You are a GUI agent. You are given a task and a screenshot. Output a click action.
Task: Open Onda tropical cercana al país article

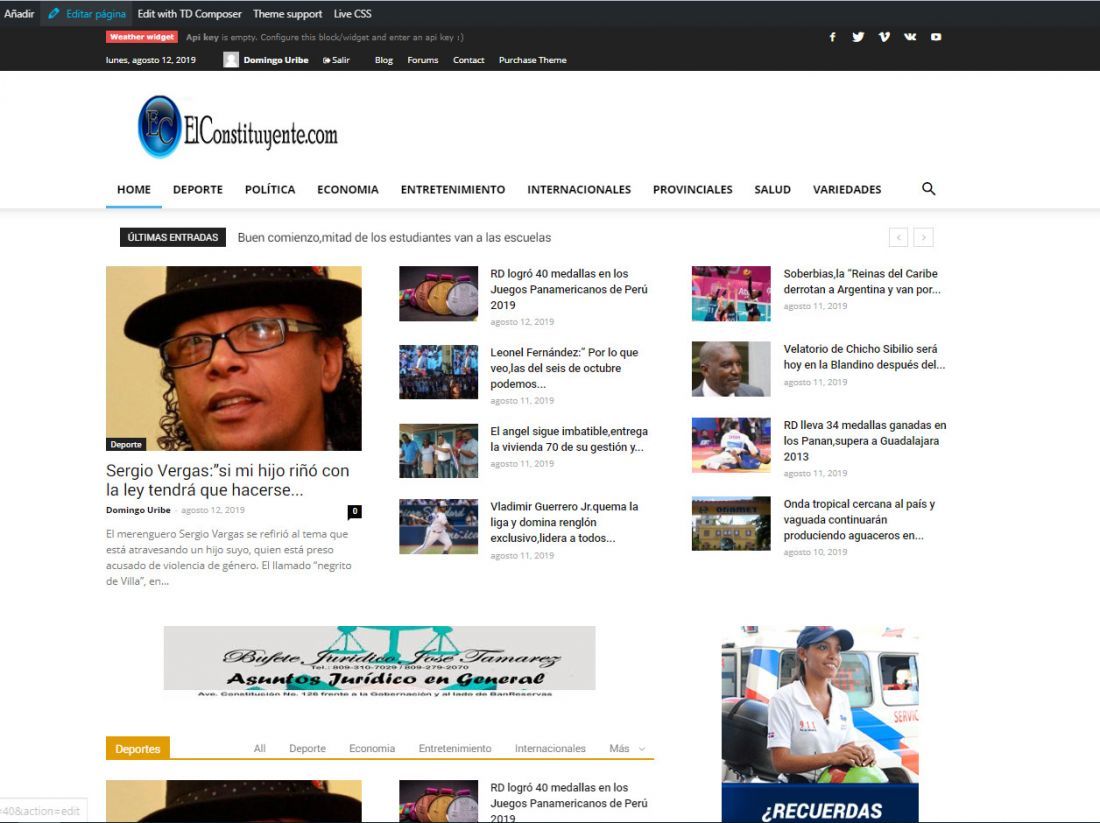[x=859, y=519]
